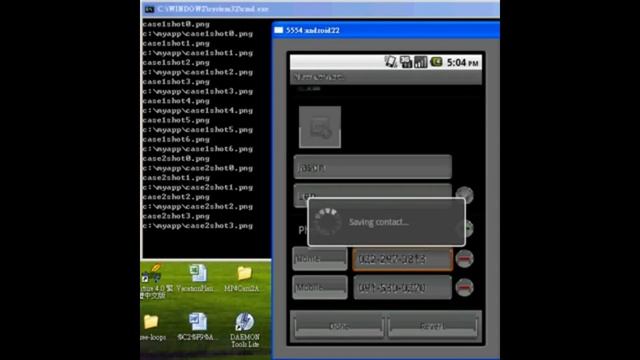The width and height of the screenshot is (640, 360).
Task: Click the line c:\myapp\case2shot1.png in cmd
Action: pos(198,187)
